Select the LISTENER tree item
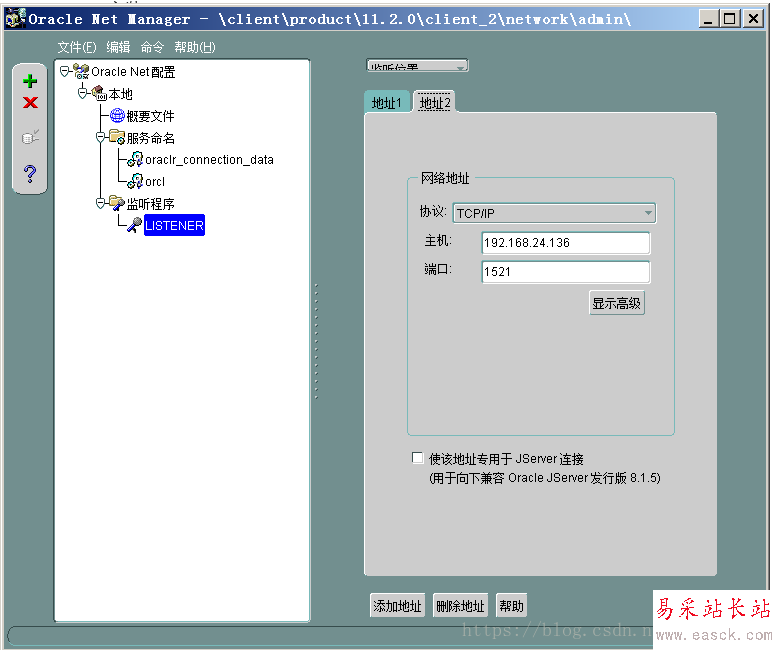 click(174, 225)
